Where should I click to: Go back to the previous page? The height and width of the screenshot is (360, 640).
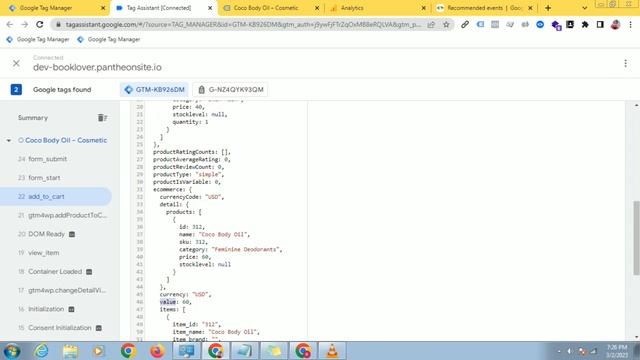click(x=10, y=24)
